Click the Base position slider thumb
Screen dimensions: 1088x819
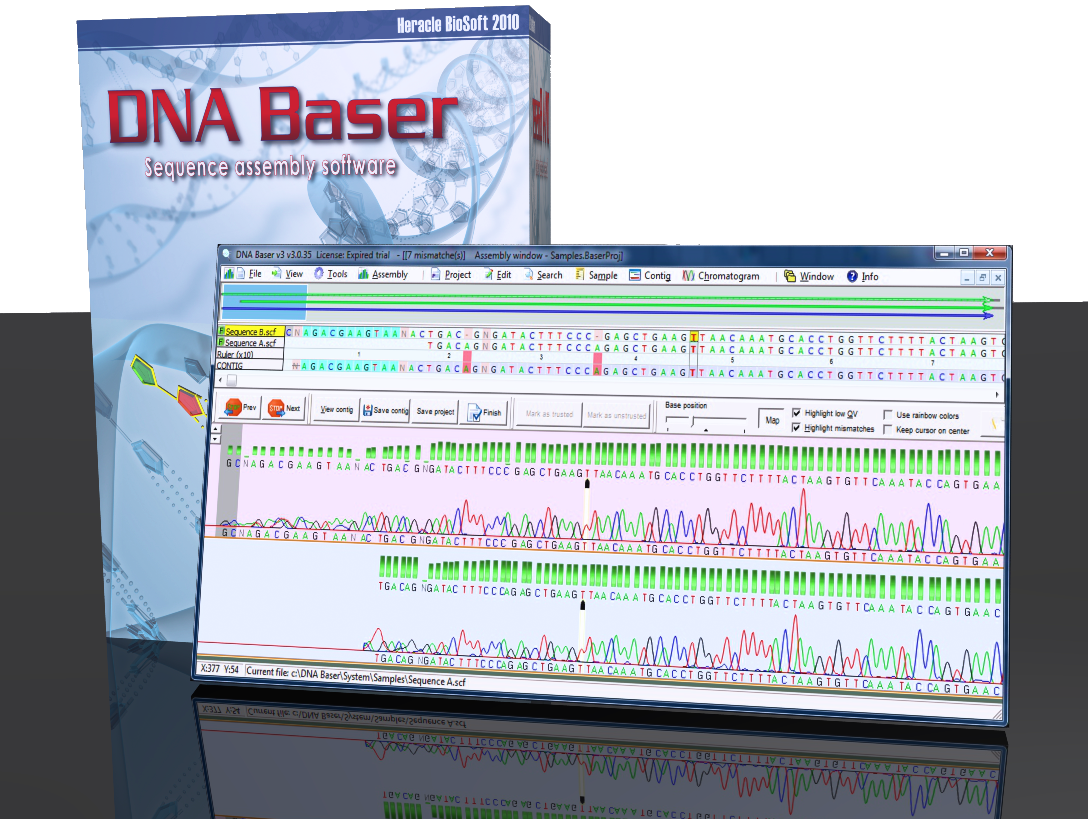point(692,422)
